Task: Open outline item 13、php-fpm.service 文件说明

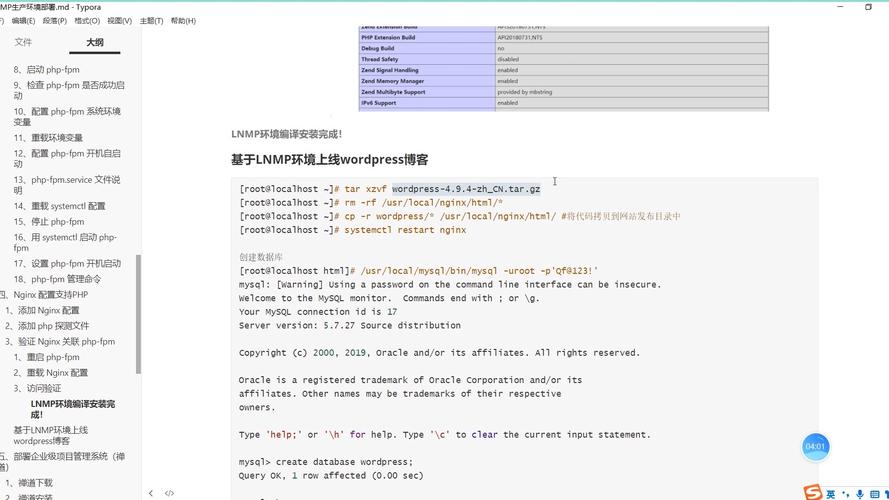Action: 67,185
